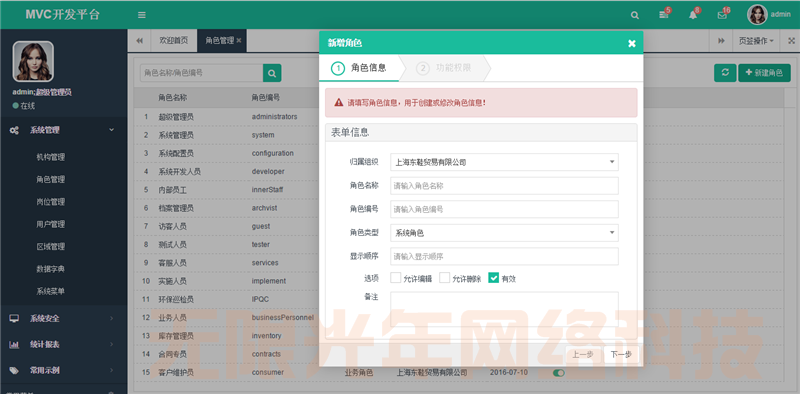Open the 页签操作 dropdown
Viewport: 800px width, 394px height.
pyautogui.click(x=756, y=41)
